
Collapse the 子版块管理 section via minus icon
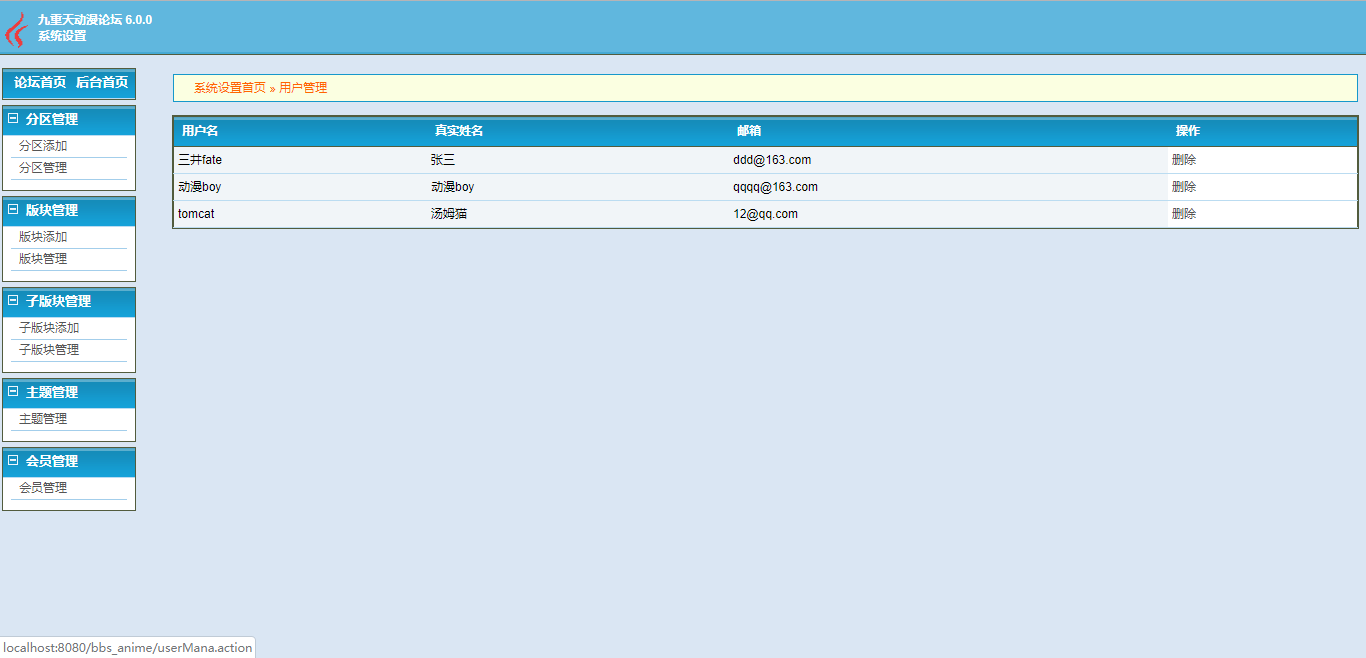coord(13,300)
